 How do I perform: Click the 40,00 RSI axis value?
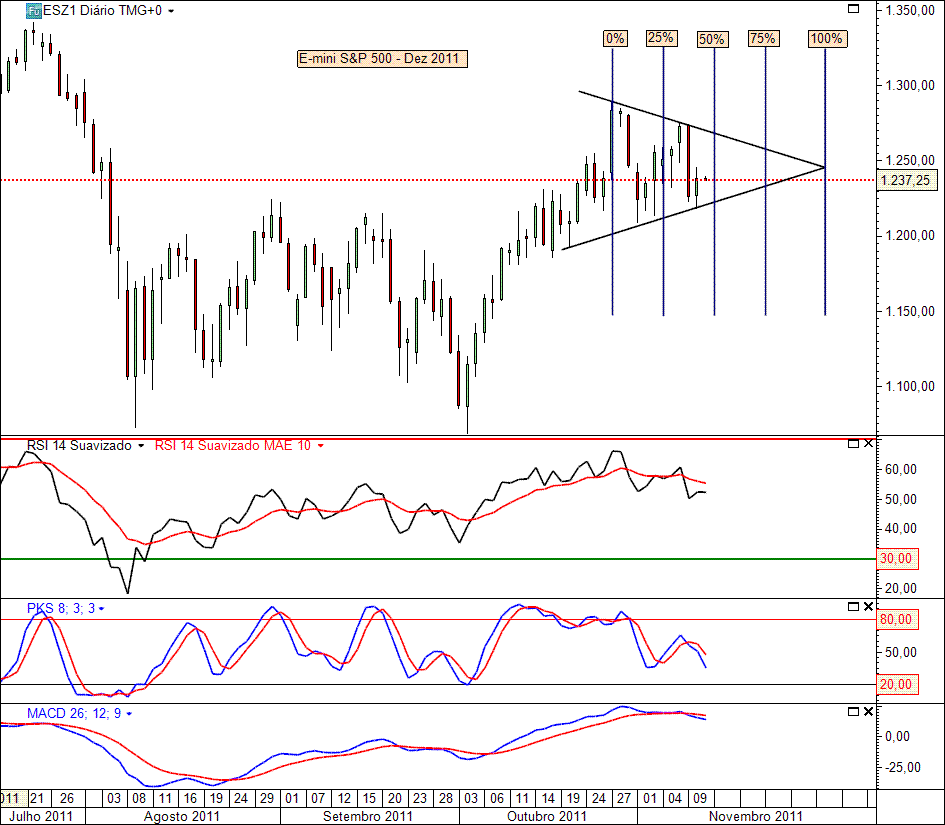(x=900, y=529)
